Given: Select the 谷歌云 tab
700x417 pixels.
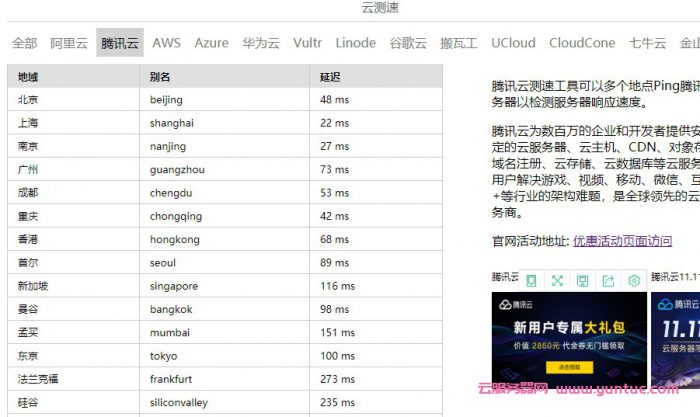Looking at the screenshot, I should (x=407, y=43).
